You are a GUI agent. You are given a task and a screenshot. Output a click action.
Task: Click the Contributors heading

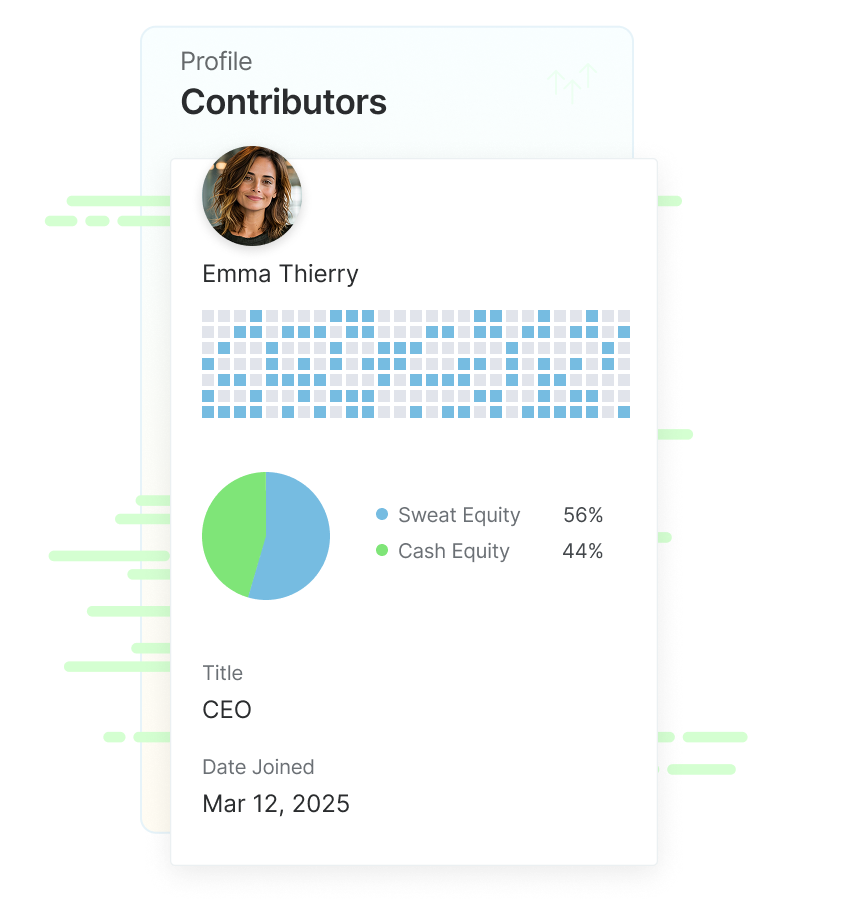coord(283,102)
